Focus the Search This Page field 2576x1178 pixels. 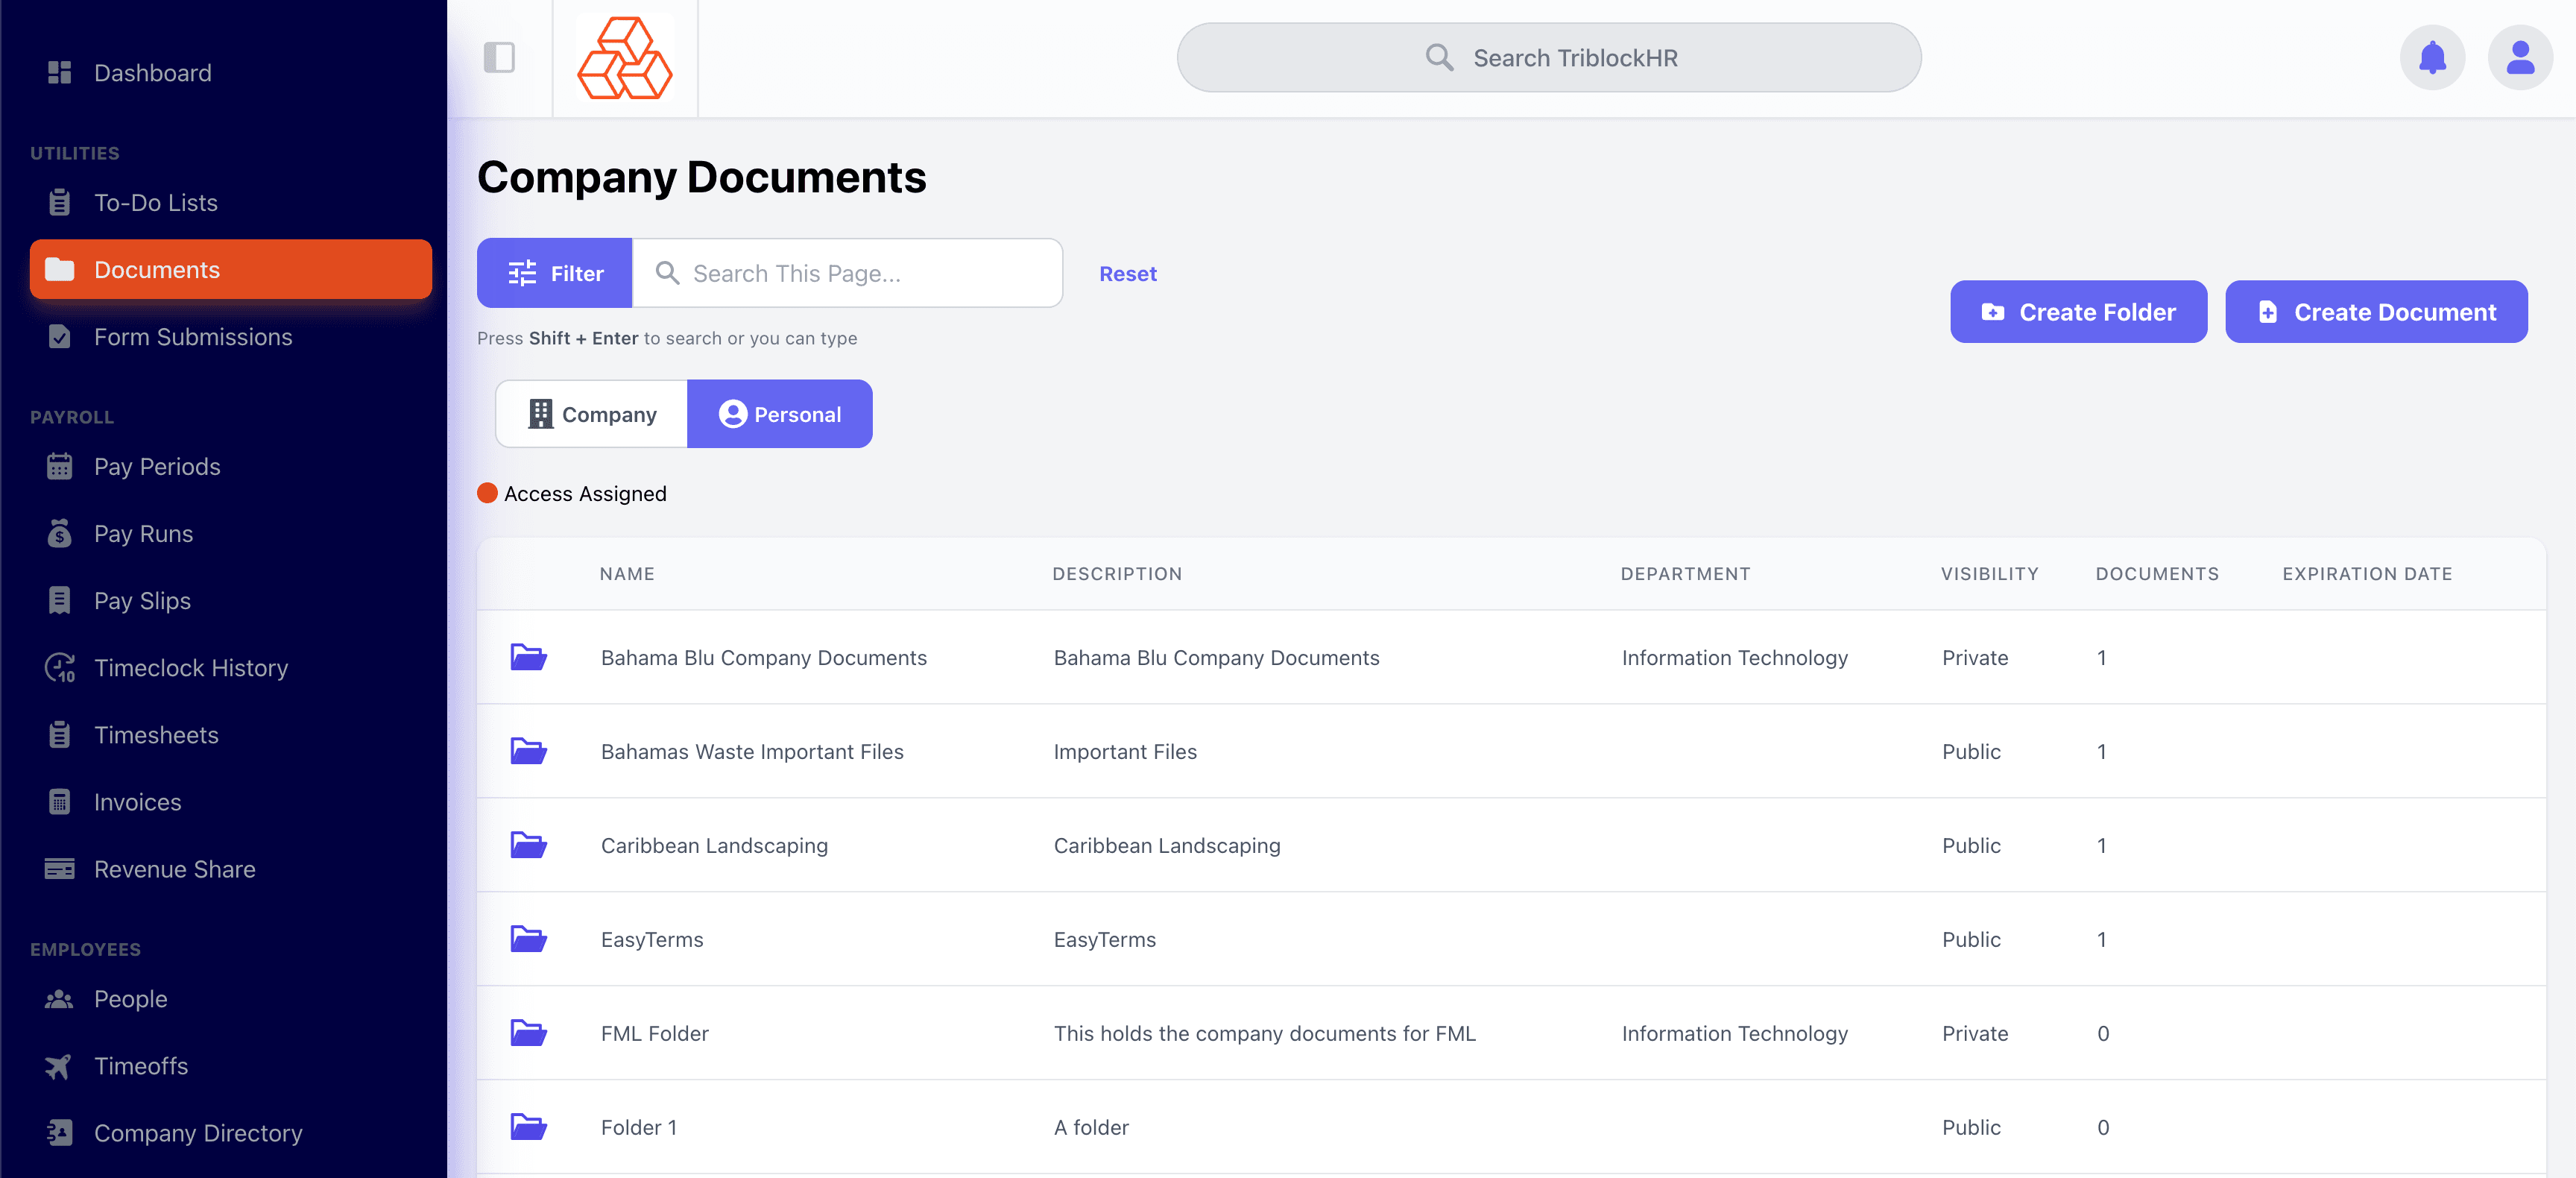pyautogui.click(x=860, y=273)
